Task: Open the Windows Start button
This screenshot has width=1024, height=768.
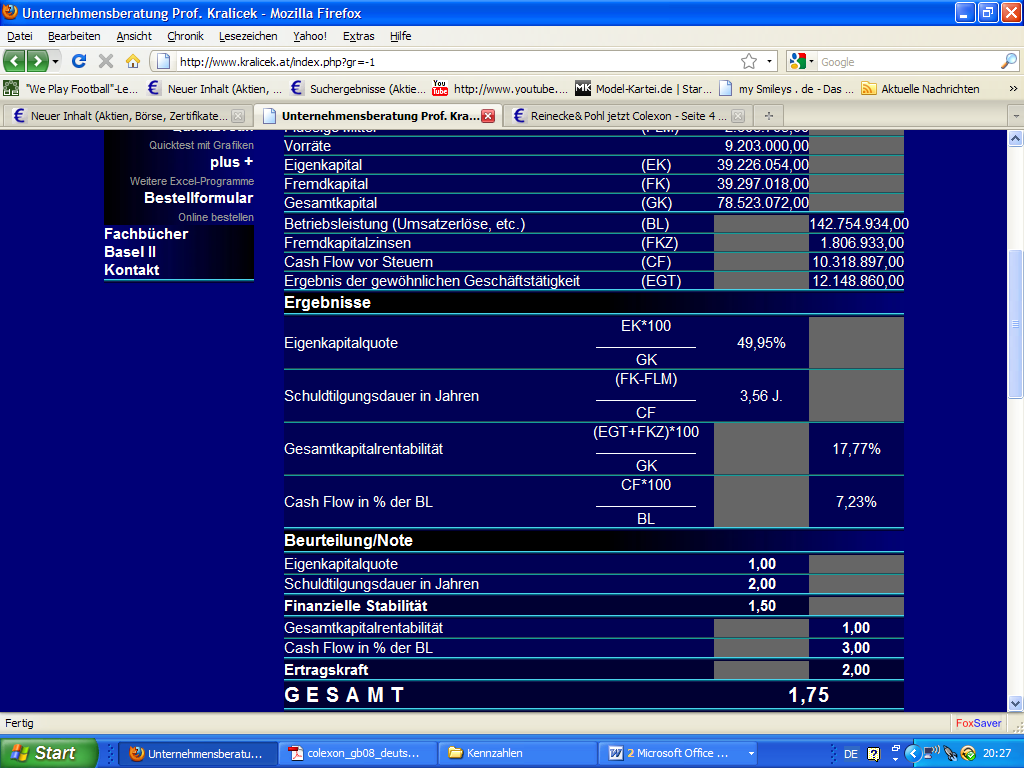Action: [48, 753]
